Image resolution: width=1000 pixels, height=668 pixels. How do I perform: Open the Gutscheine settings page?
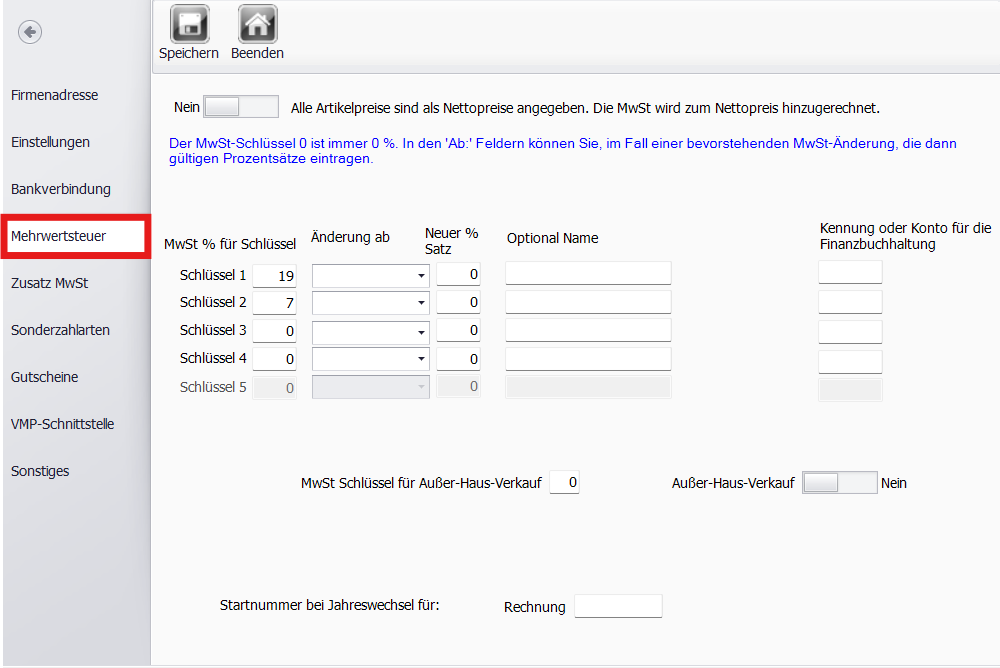44,377
